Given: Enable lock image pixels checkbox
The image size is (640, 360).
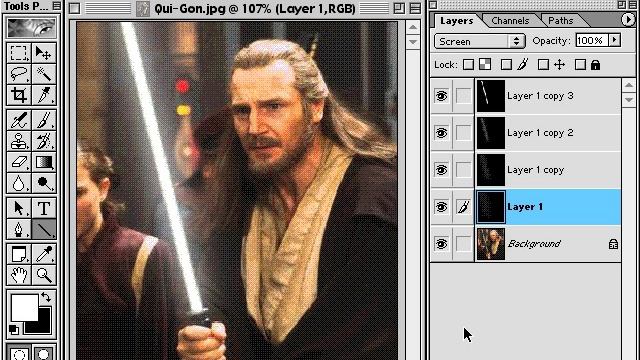Looking at the screenshot, I should click(x=506, y=64).
